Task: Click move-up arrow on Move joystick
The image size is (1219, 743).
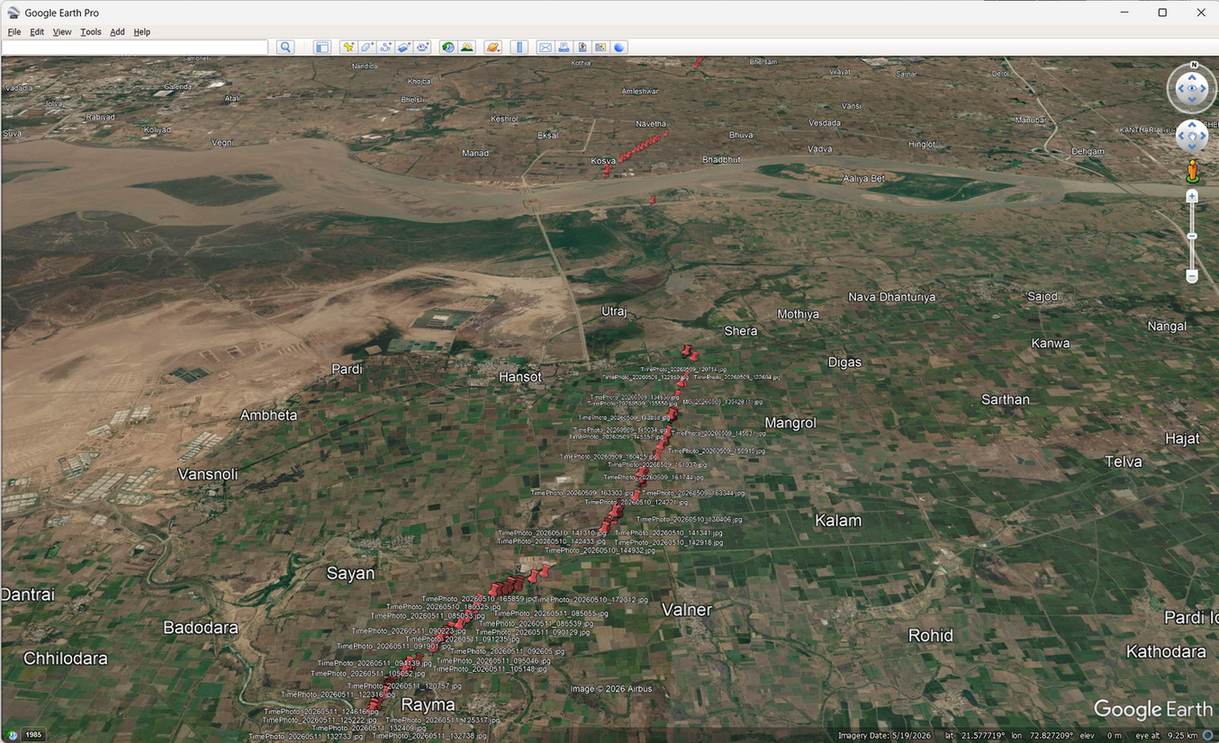Action: (1192, 126)
